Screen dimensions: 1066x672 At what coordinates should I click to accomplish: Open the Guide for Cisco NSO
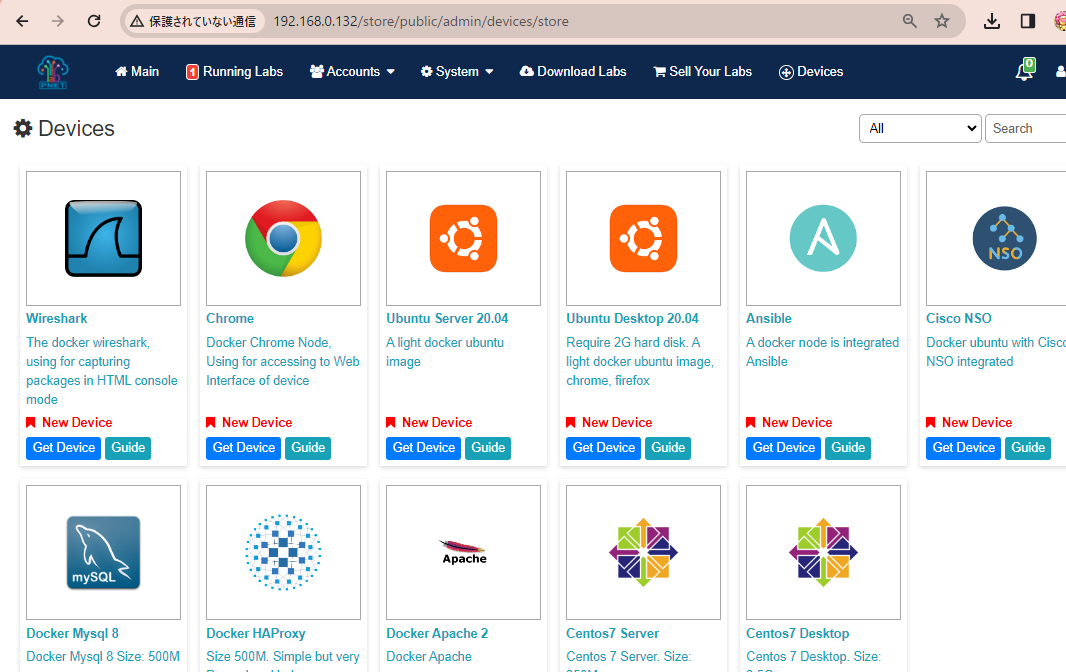pos(1028,448)
